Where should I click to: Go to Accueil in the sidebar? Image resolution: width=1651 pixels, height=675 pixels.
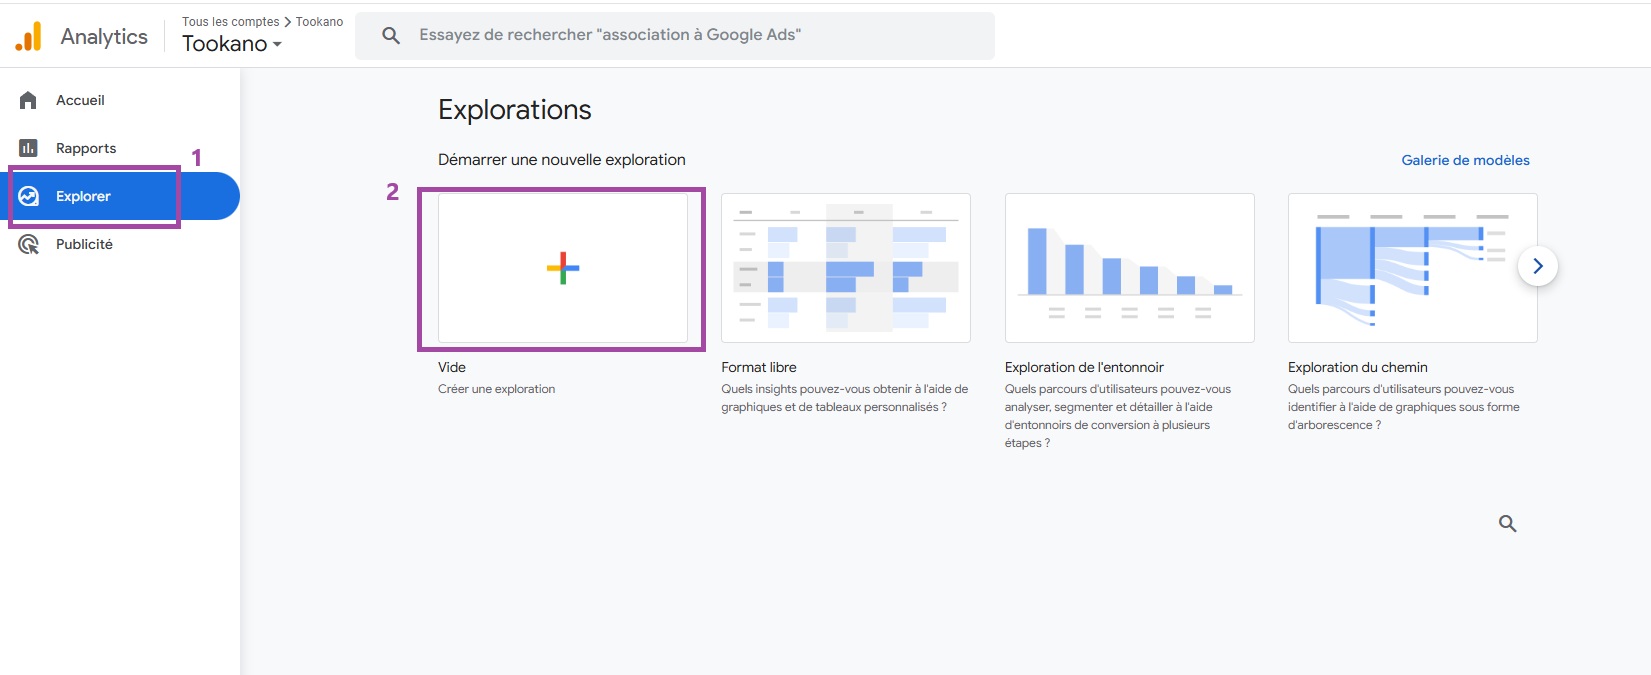pyautogui.click(x=80, y=100)
